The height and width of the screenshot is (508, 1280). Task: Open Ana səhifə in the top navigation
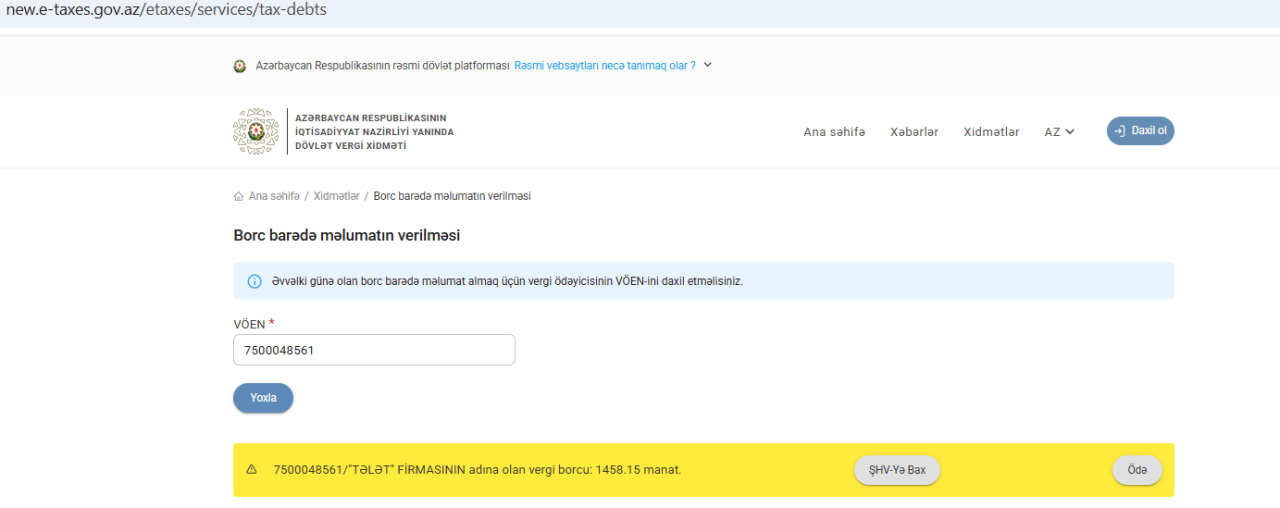coord(834,132)
